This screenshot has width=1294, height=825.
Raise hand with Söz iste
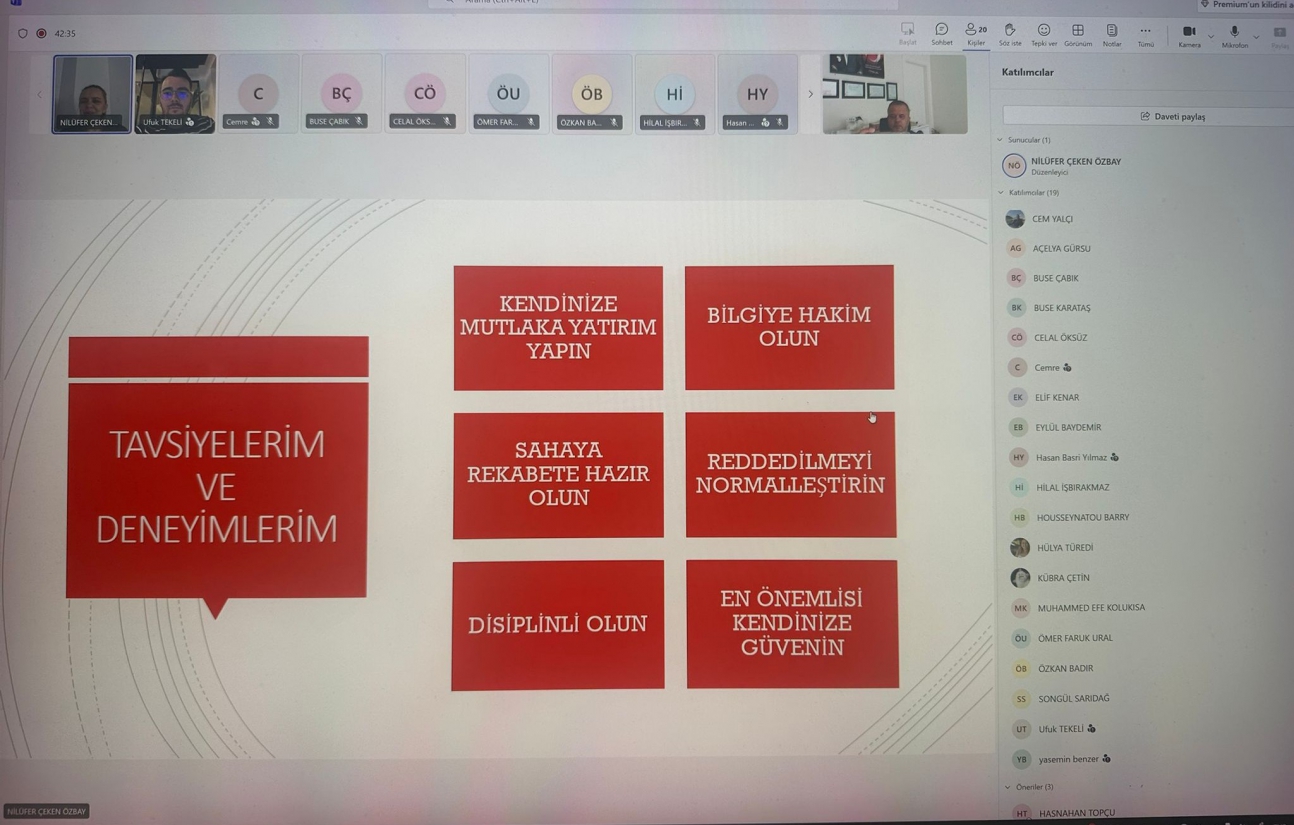click(1010, 33)
